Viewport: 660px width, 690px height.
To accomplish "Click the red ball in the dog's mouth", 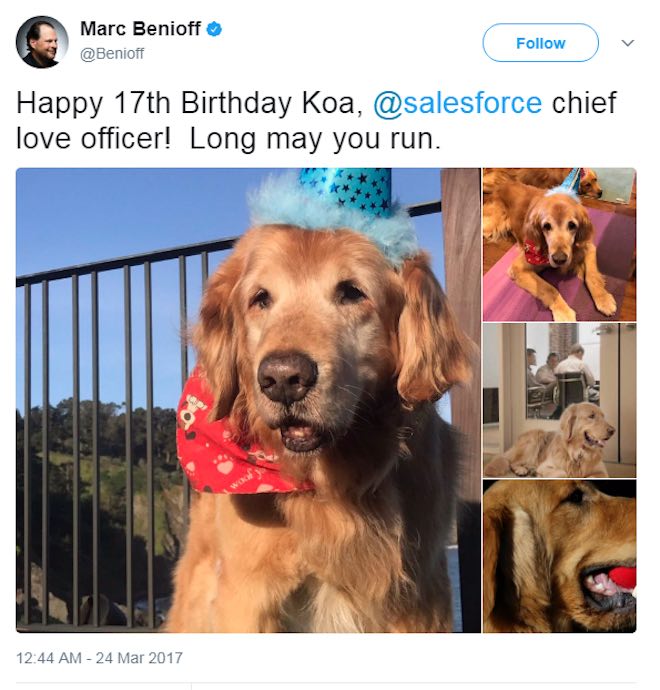I will (x=622, y=580).
